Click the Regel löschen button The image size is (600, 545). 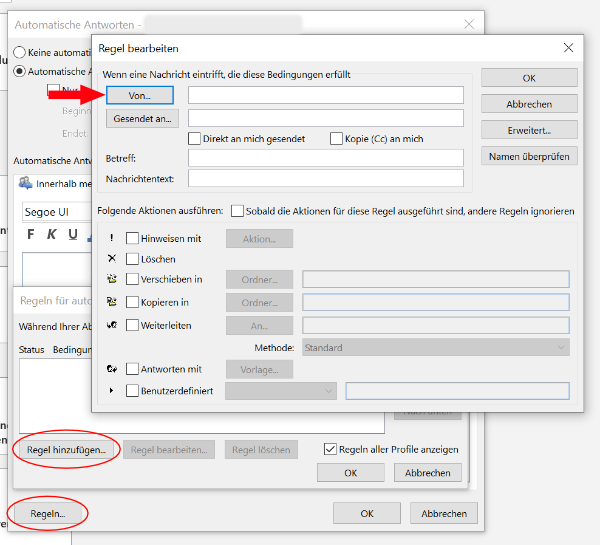261,450
